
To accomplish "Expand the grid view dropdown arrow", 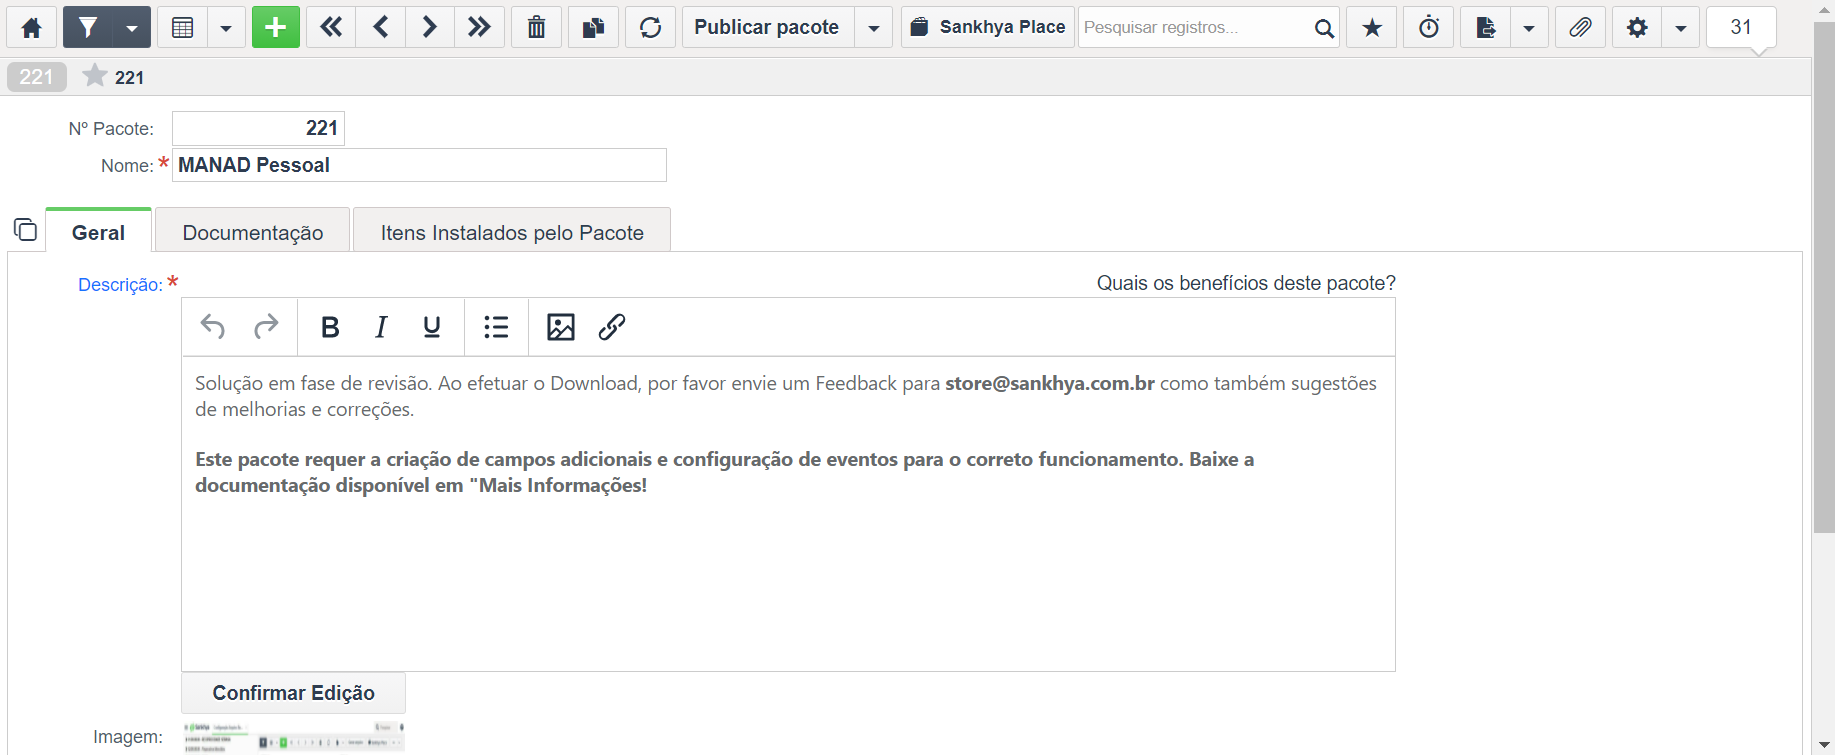I will (x=226, y=27).
